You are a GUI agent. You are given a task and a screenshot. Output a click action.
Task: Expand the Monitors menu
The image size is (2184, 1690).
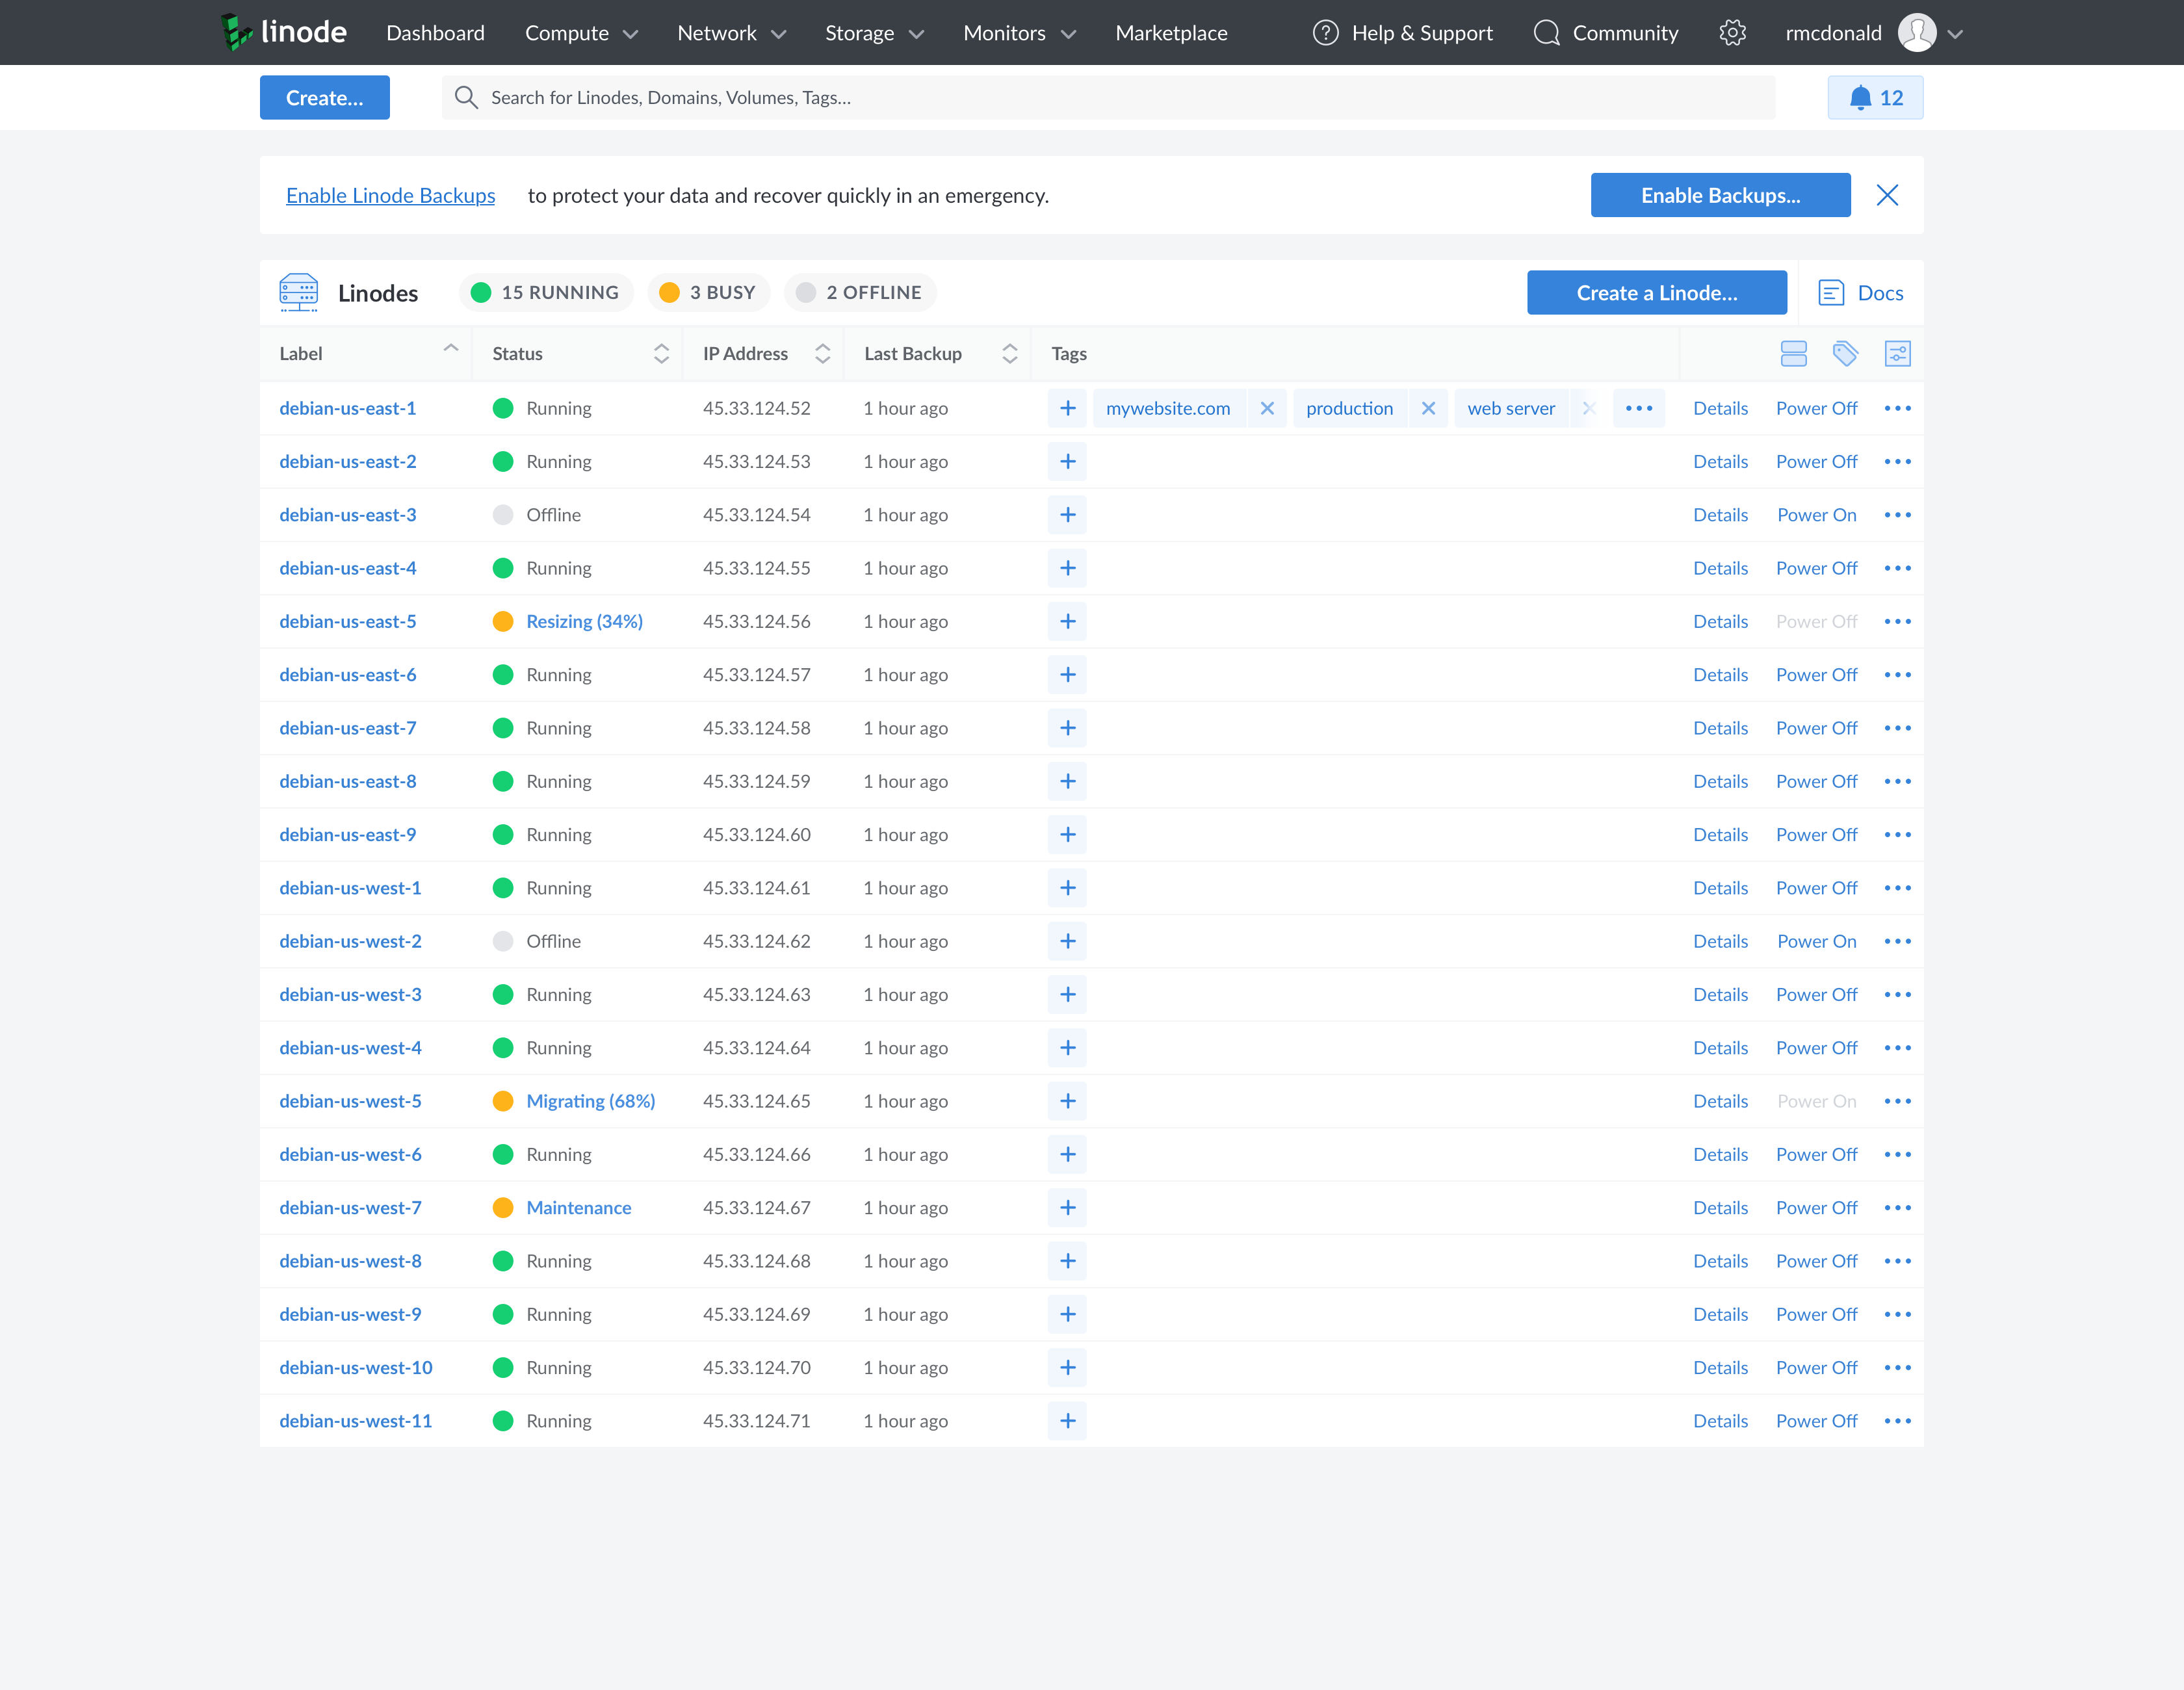(x=1020, y=33)
